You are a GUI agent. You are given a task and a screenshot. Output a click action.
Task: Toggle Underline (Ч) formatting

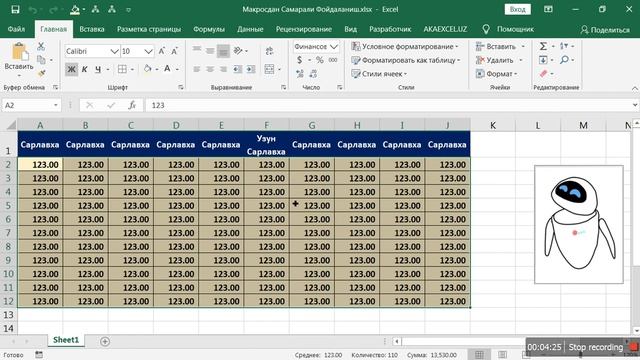click(98, 69)
